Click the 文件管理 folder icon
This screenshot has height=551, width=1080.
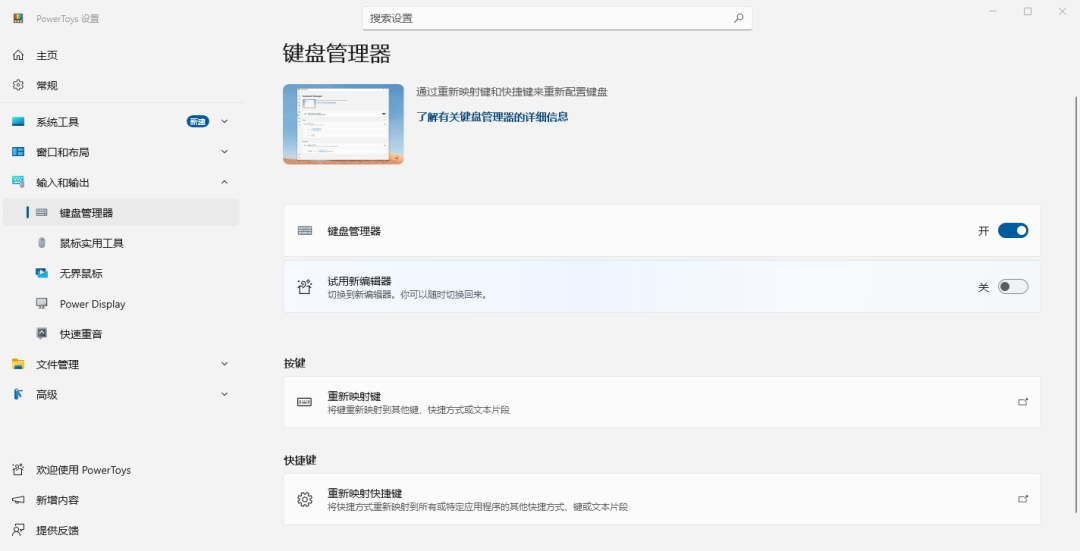[x=19, y=364]
